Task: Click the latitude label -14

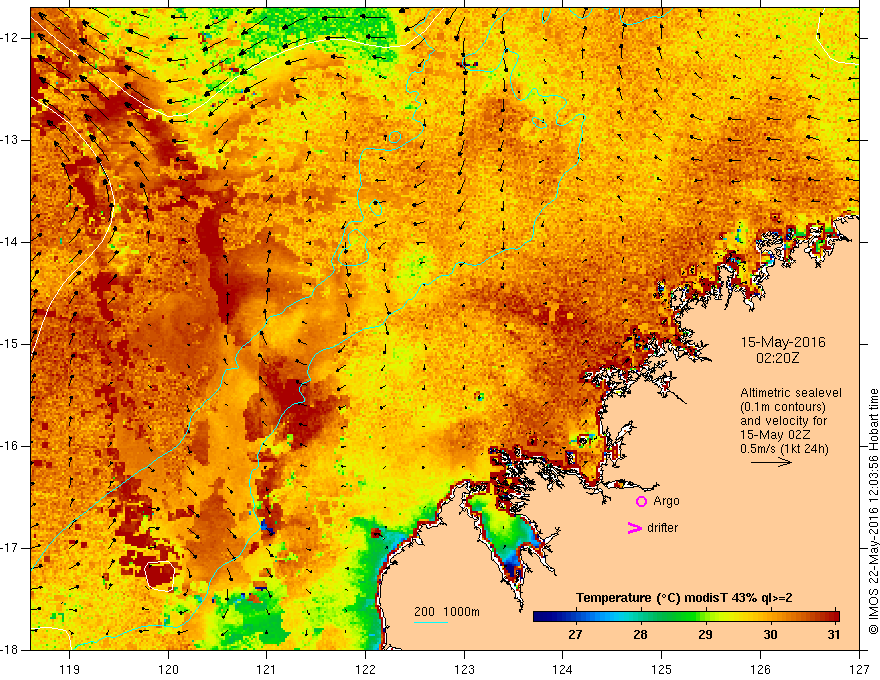Action: (10, 242)
